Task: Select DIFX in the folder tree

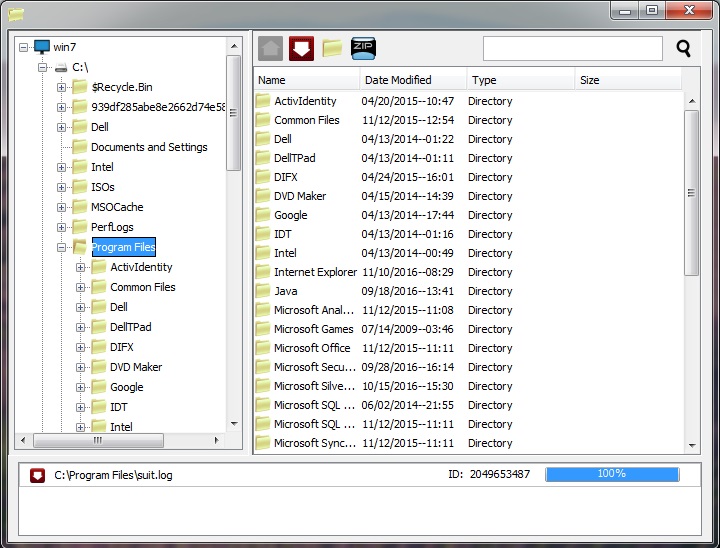Action: pos(122,347)
